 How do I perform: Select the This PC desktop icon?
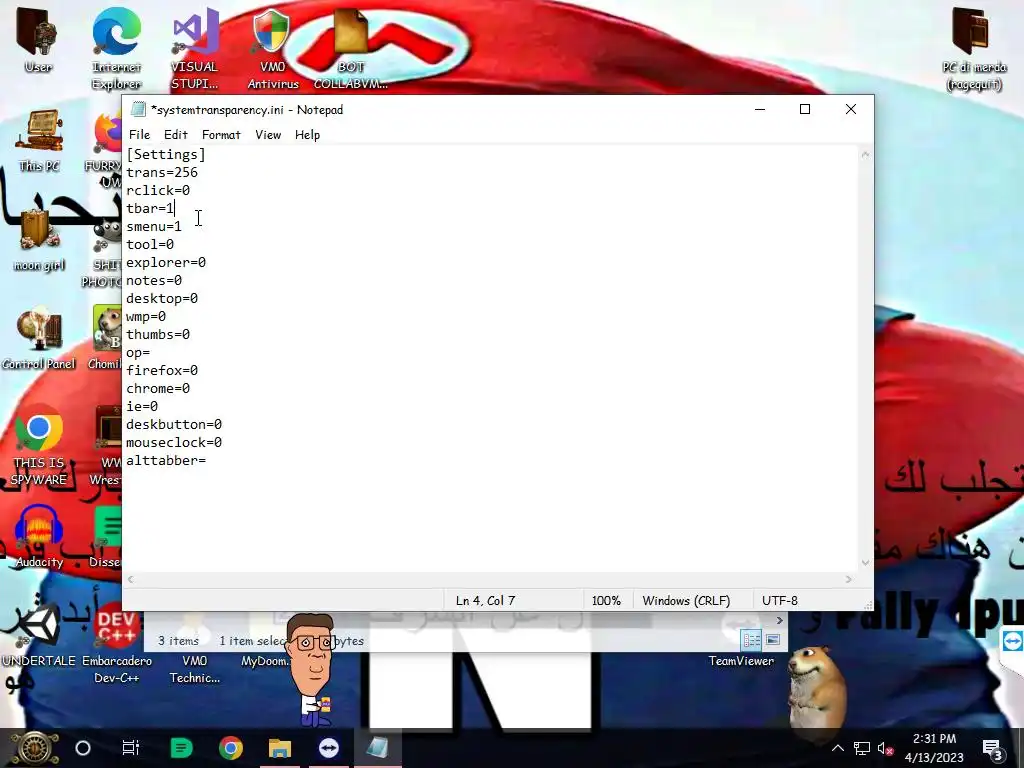(x=39, y=140)
